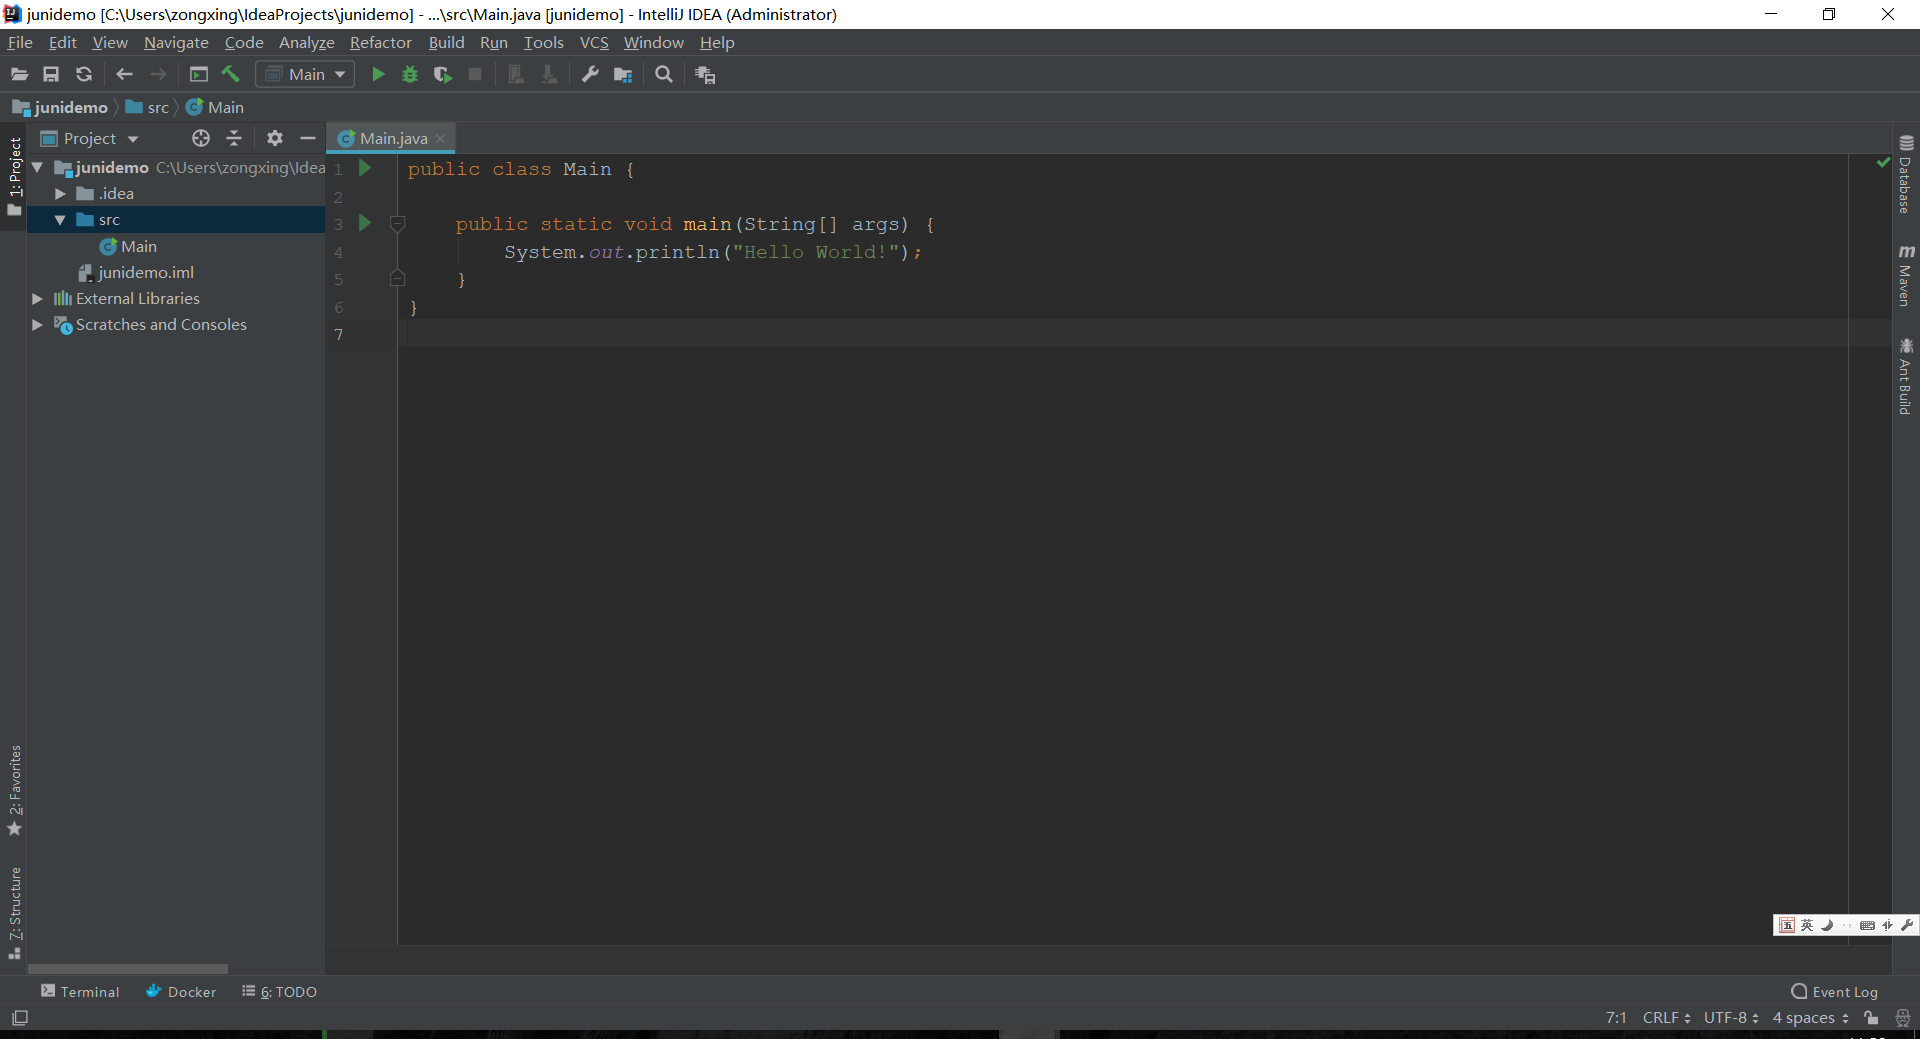Collapse all nodes in the Project panel
The height and width of the screenshot is (1039, 1920).
pos(234,138)
